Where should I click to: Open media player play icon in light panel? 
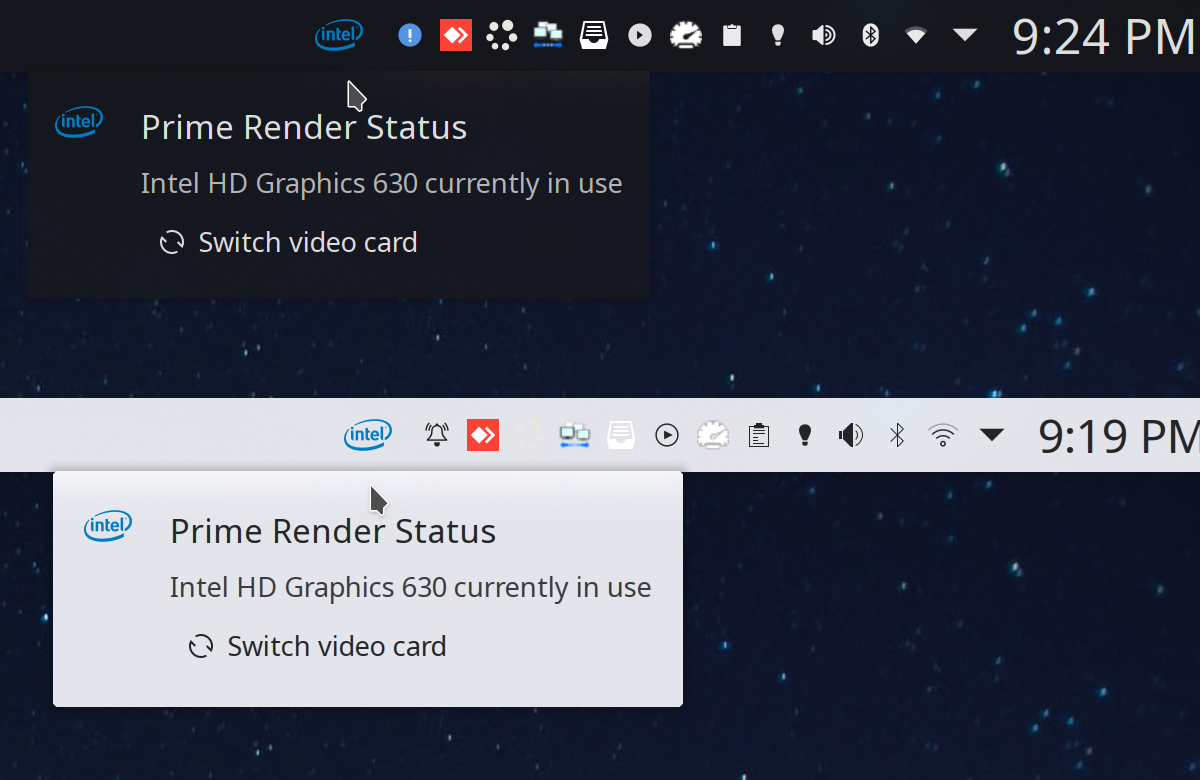tap(667, 435)
